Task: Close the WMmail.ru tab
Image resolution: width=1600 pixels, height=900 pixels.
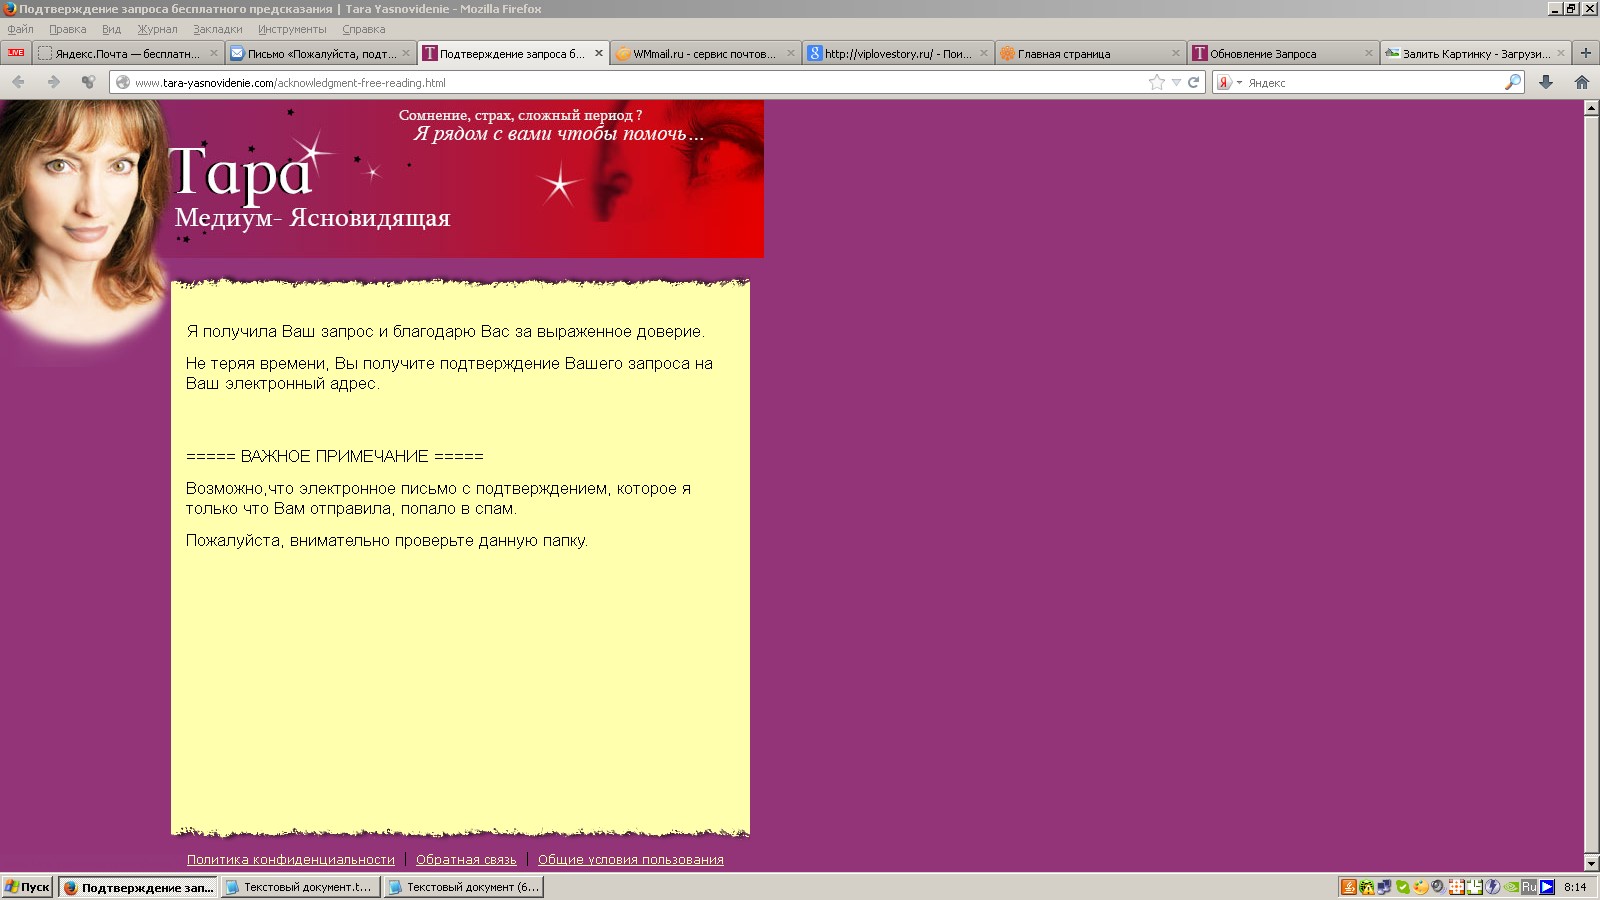Action: 791,53
